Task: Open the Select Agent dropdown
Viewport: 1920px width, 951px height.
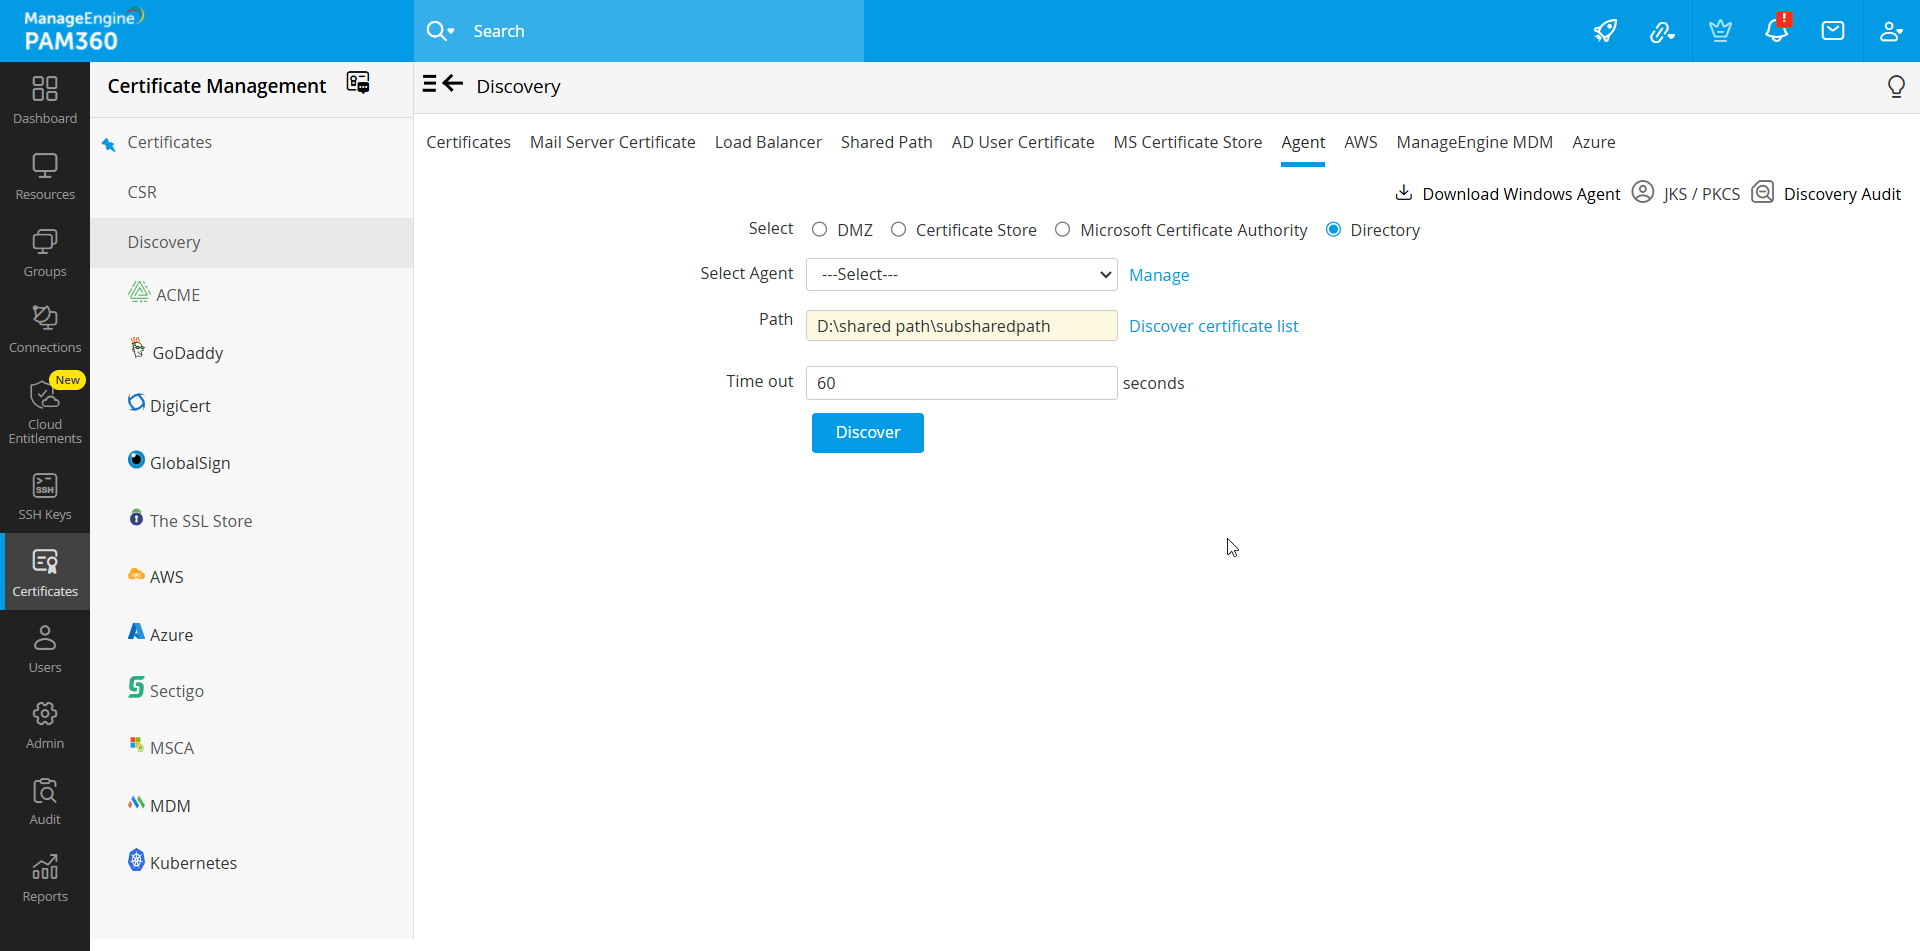Action: (960, 274)
